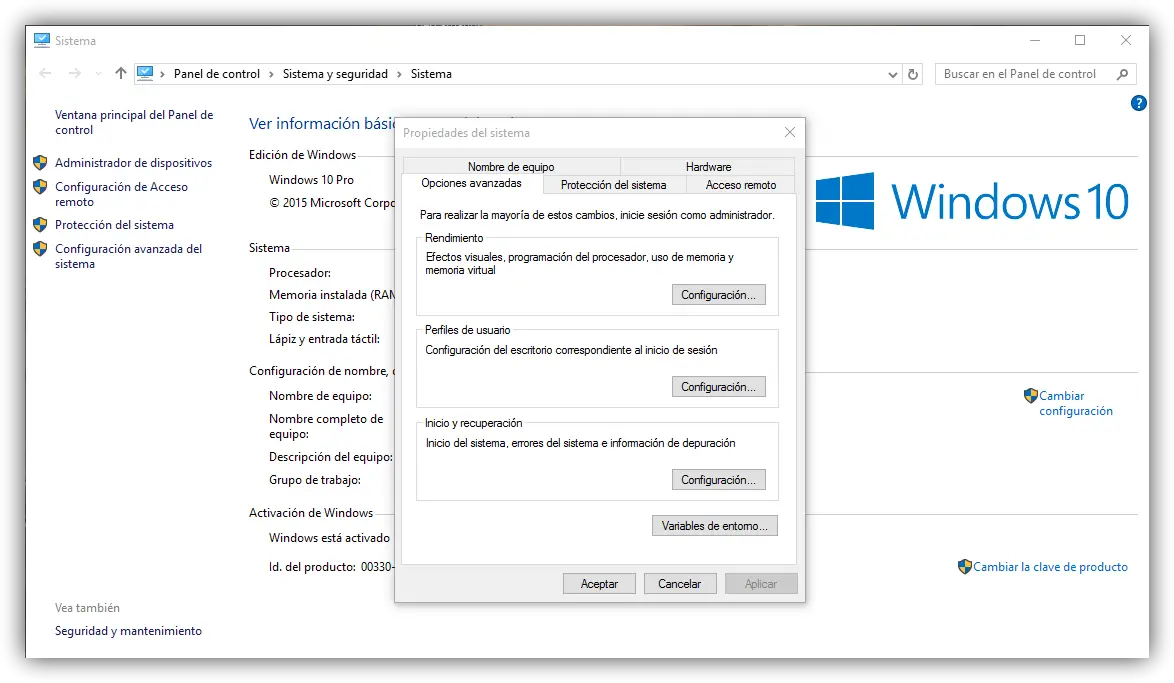Open Configuración avanzada del sistema link
Viewport: 1174px width, 683px height.
click(128, 256)
